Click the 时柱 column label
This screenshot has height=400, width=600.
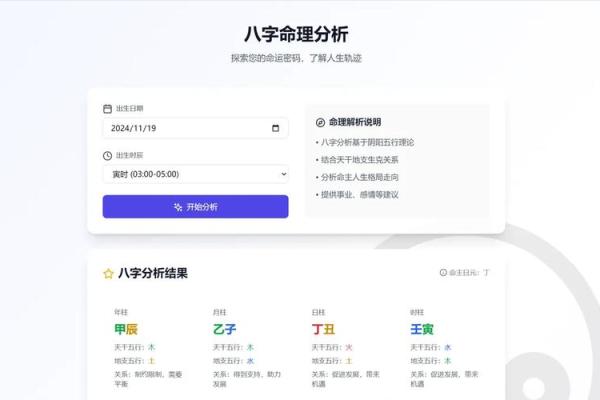[417, 312]
